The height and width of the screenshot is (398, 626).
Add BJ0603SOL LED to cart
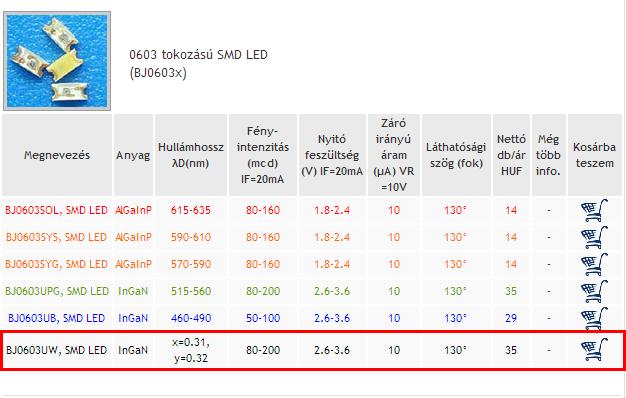594,210
